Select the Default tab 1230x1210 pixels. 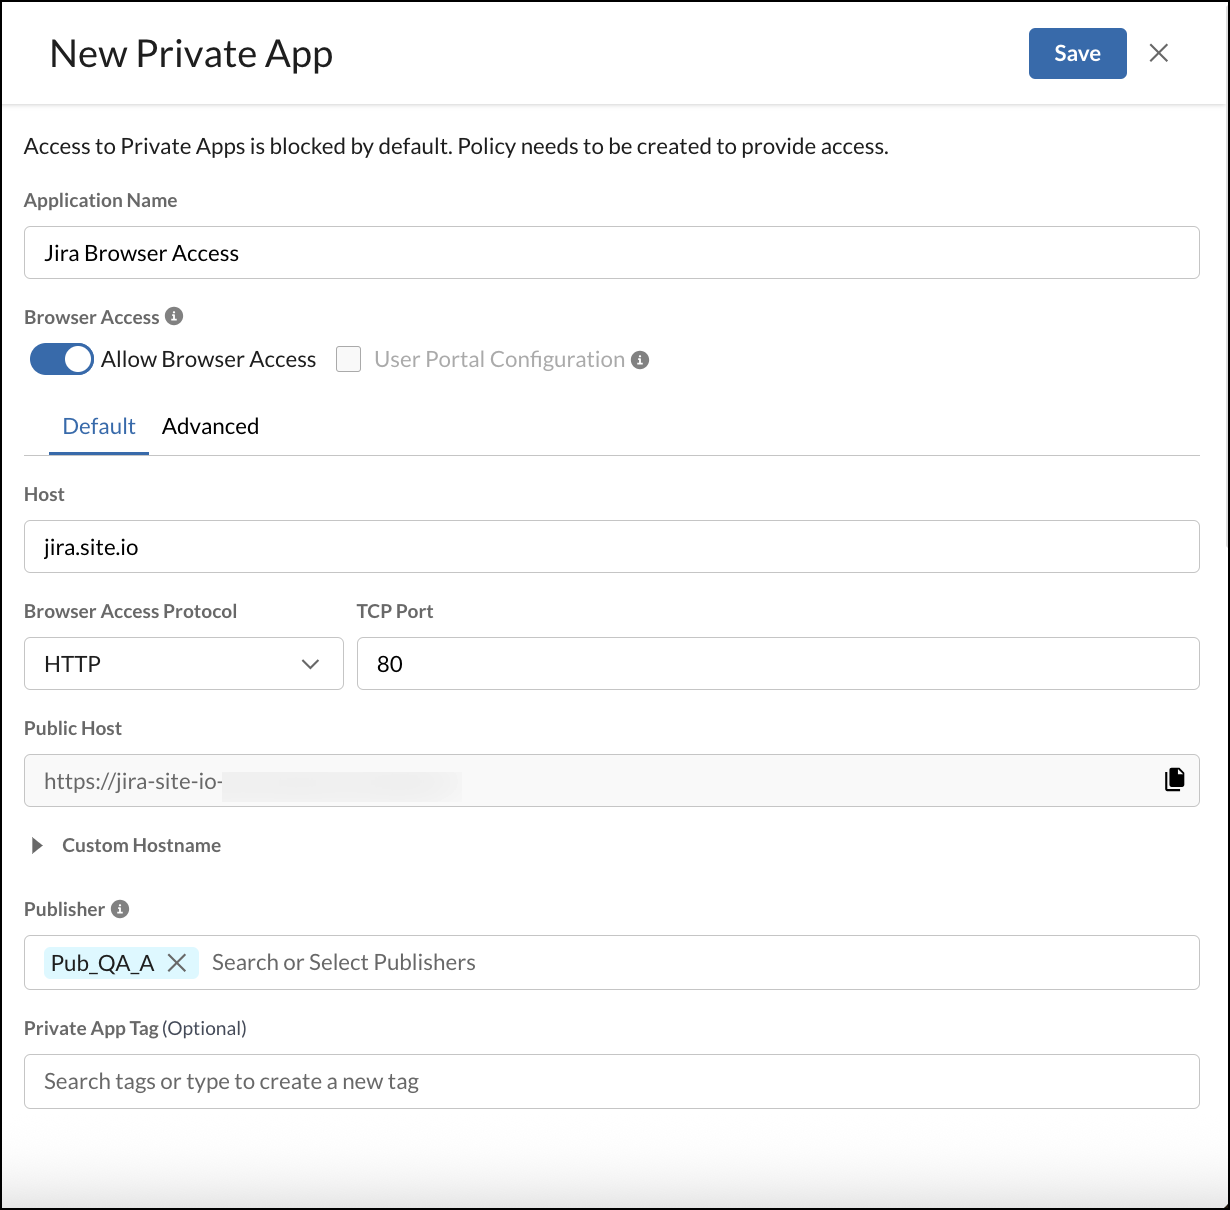click(x=99, y=426)
